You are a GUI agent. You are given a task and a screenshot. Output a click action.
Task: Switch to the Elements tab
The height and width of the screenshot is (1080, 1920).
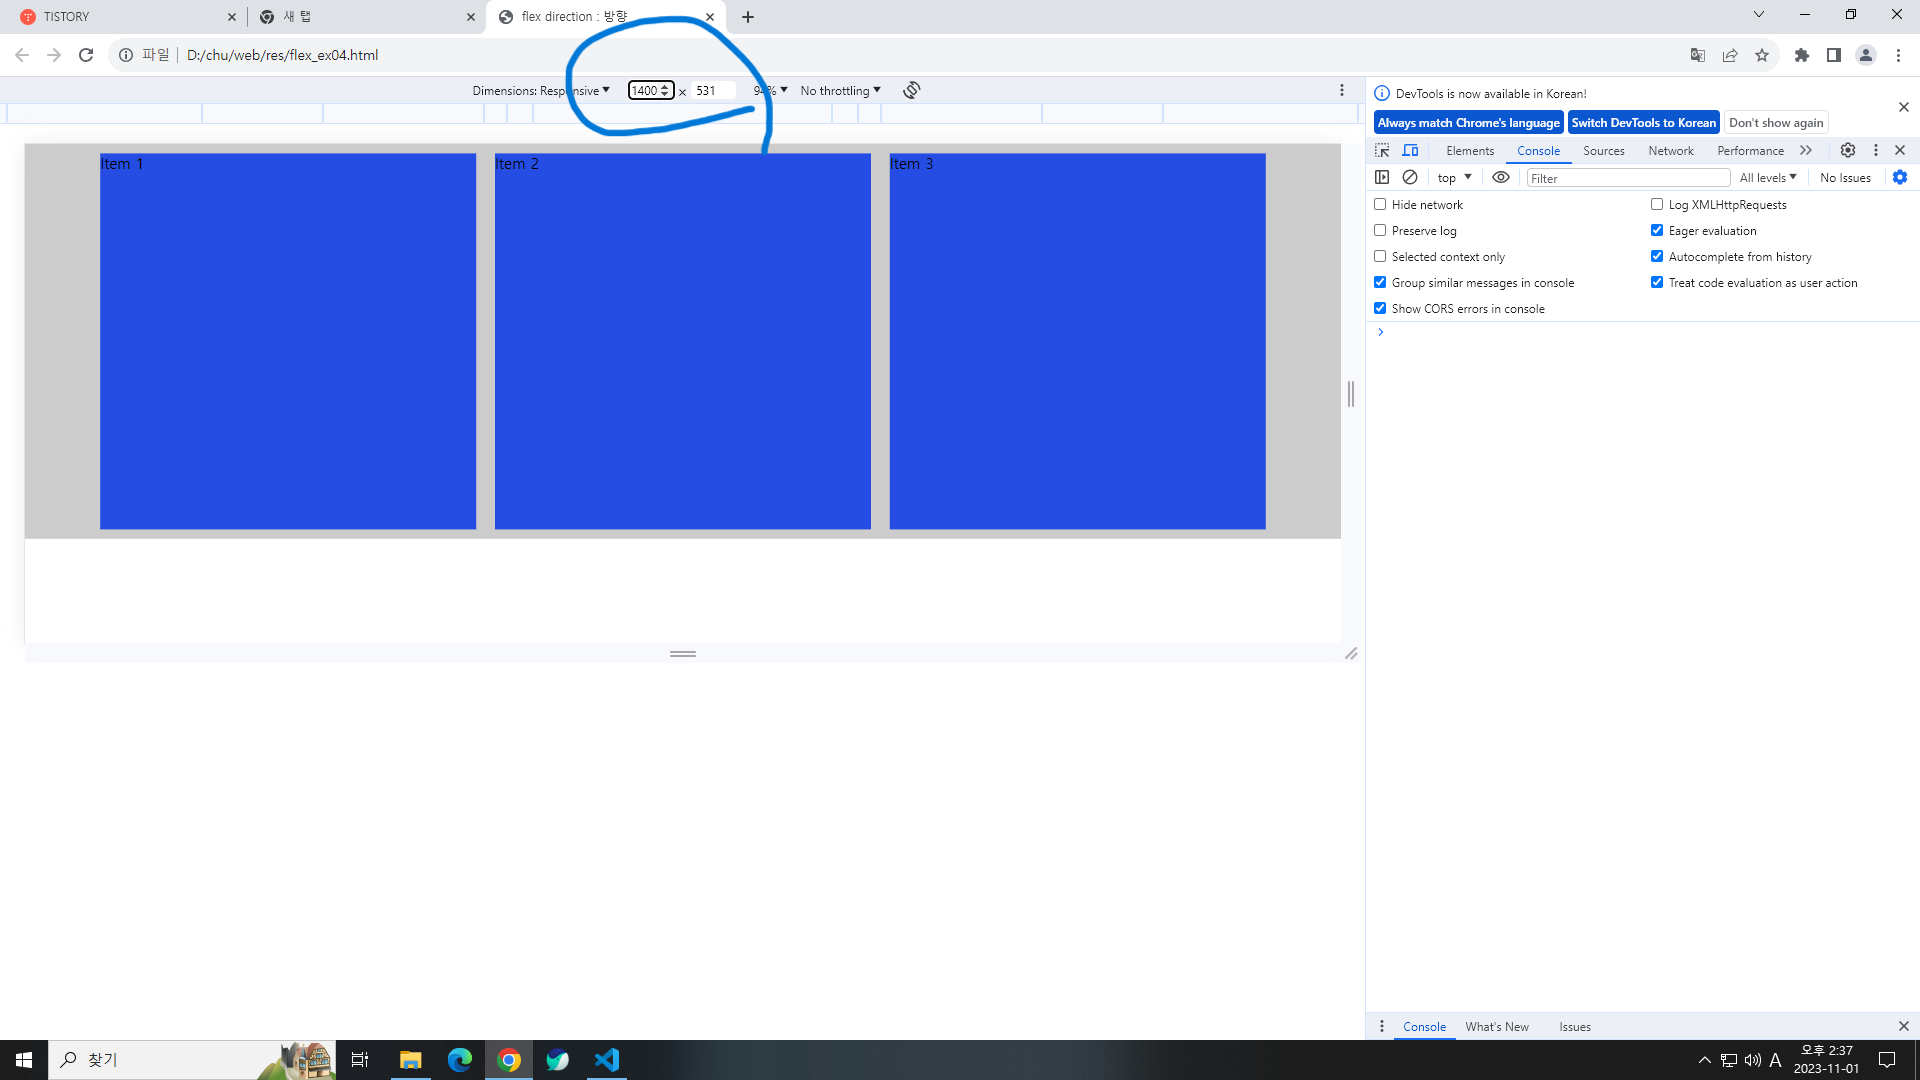pos(1470,150)
